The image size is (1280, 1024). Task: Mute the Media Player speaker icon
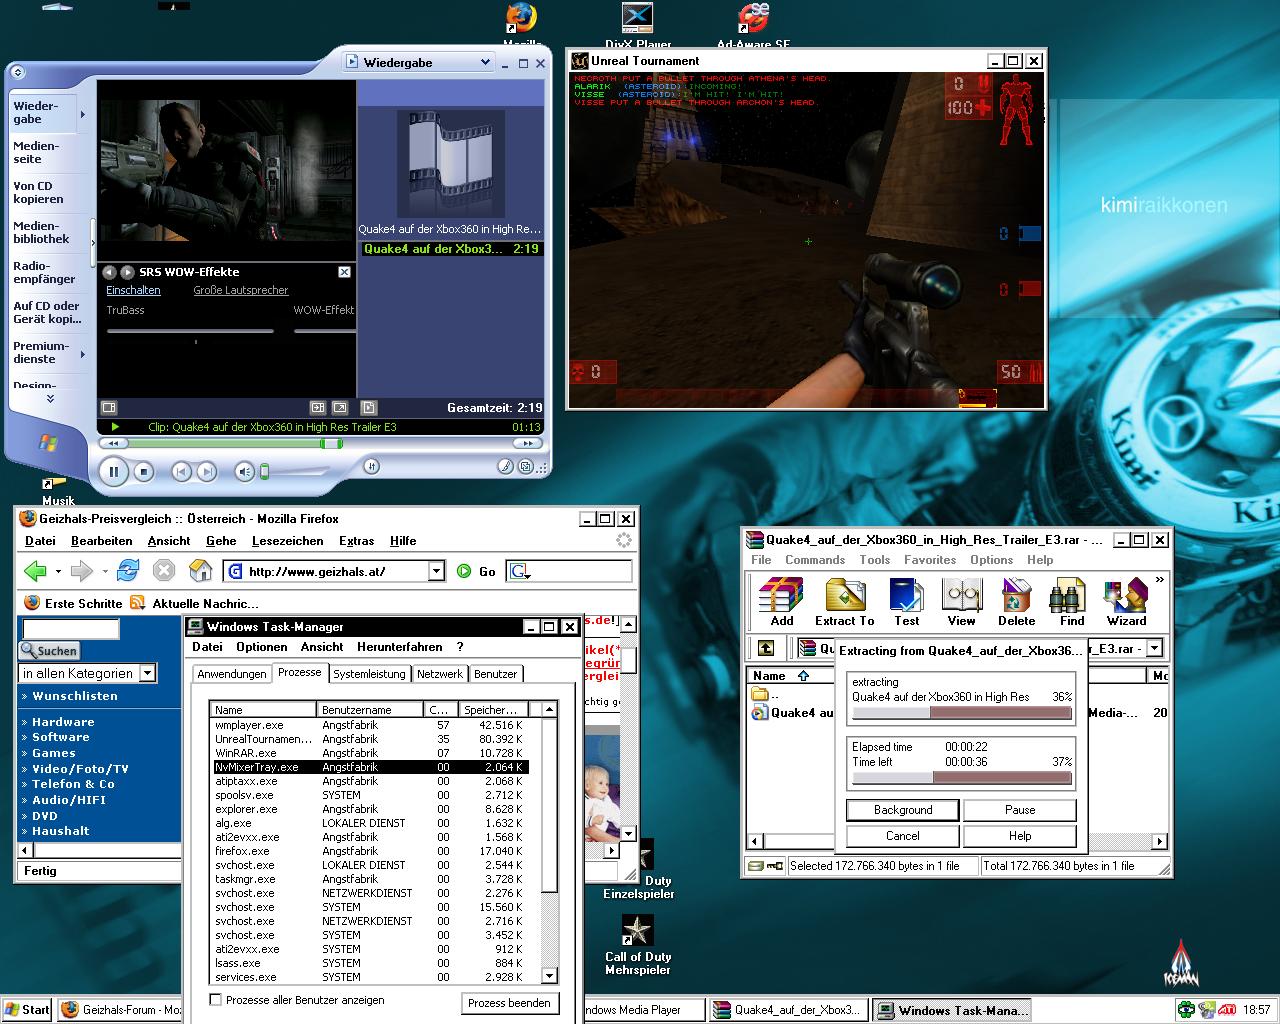pos(244,471)
